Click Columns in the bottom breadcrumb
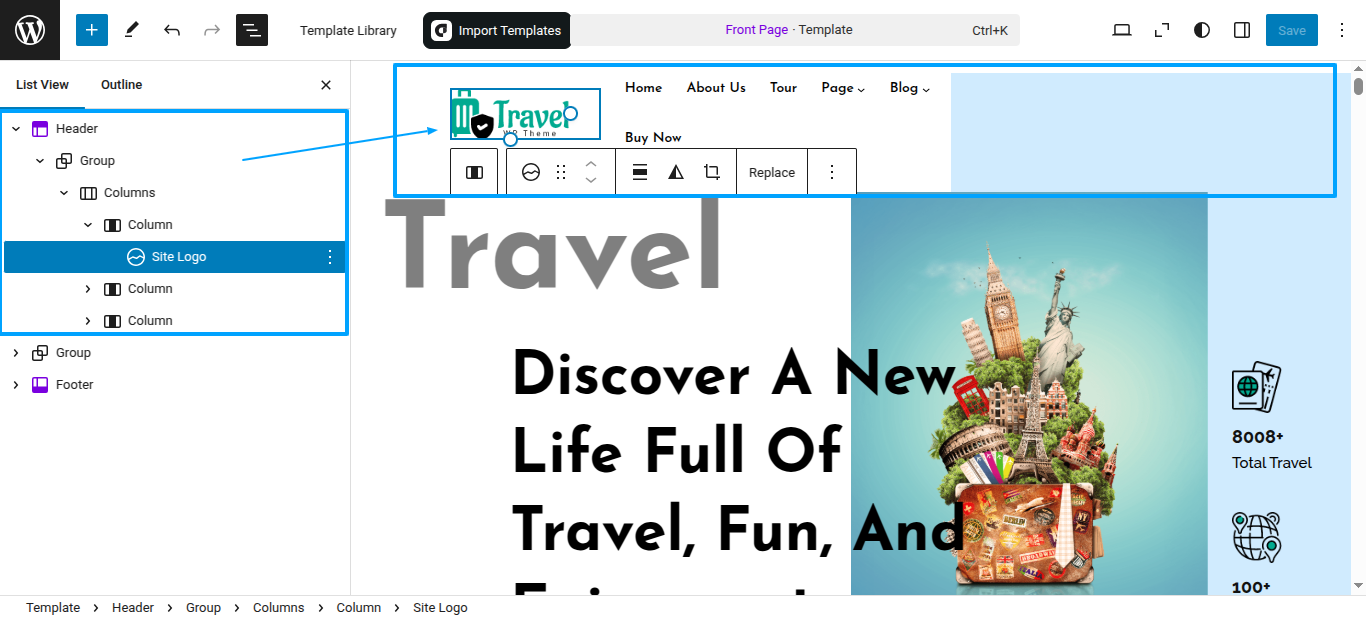This screenshot has width=1366, height=620. click(x=278, y=608)
